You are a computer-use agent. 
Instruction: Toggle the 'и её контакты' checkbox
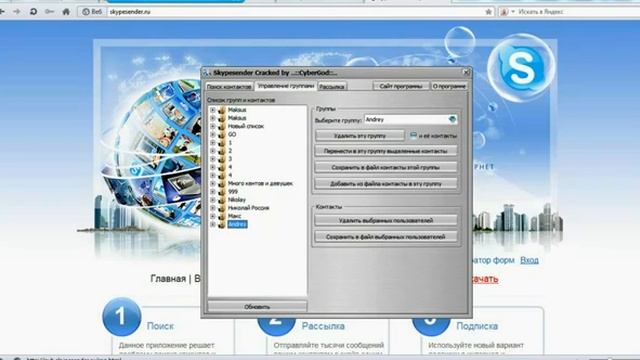click(413, 135)
